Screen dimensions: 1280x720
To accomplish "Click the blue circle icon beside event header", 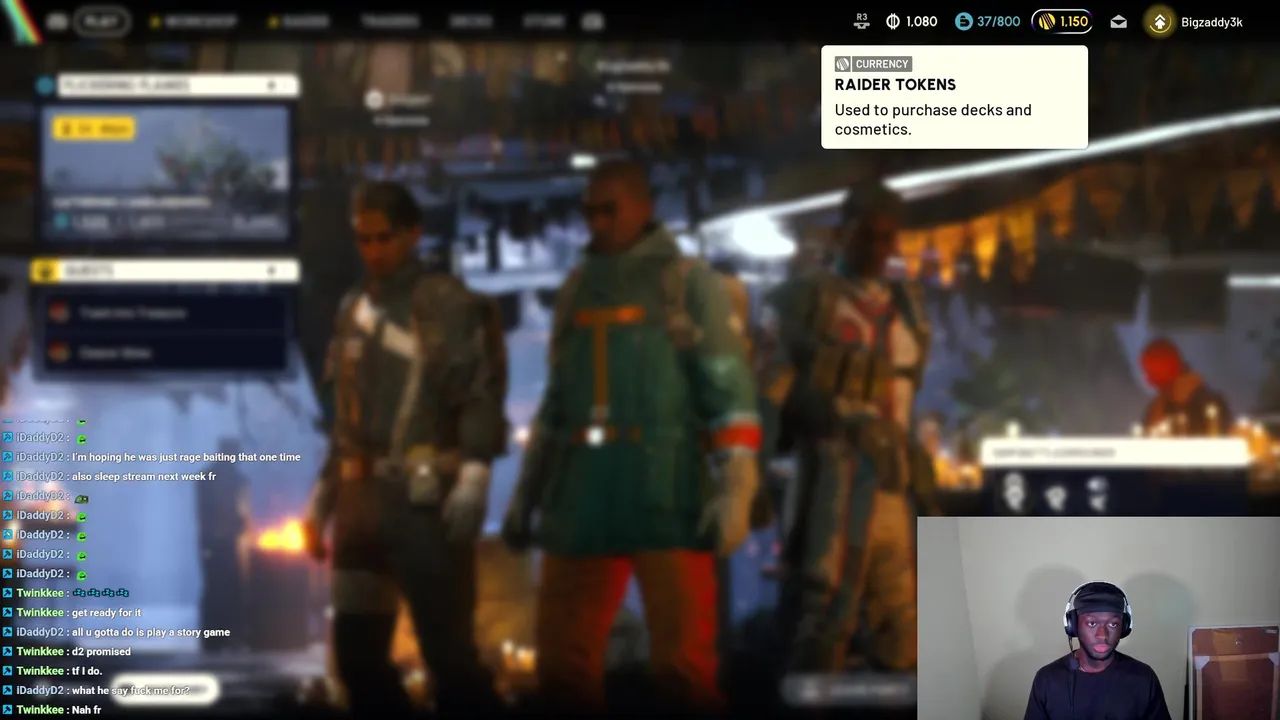I will [x=45, y=86].
